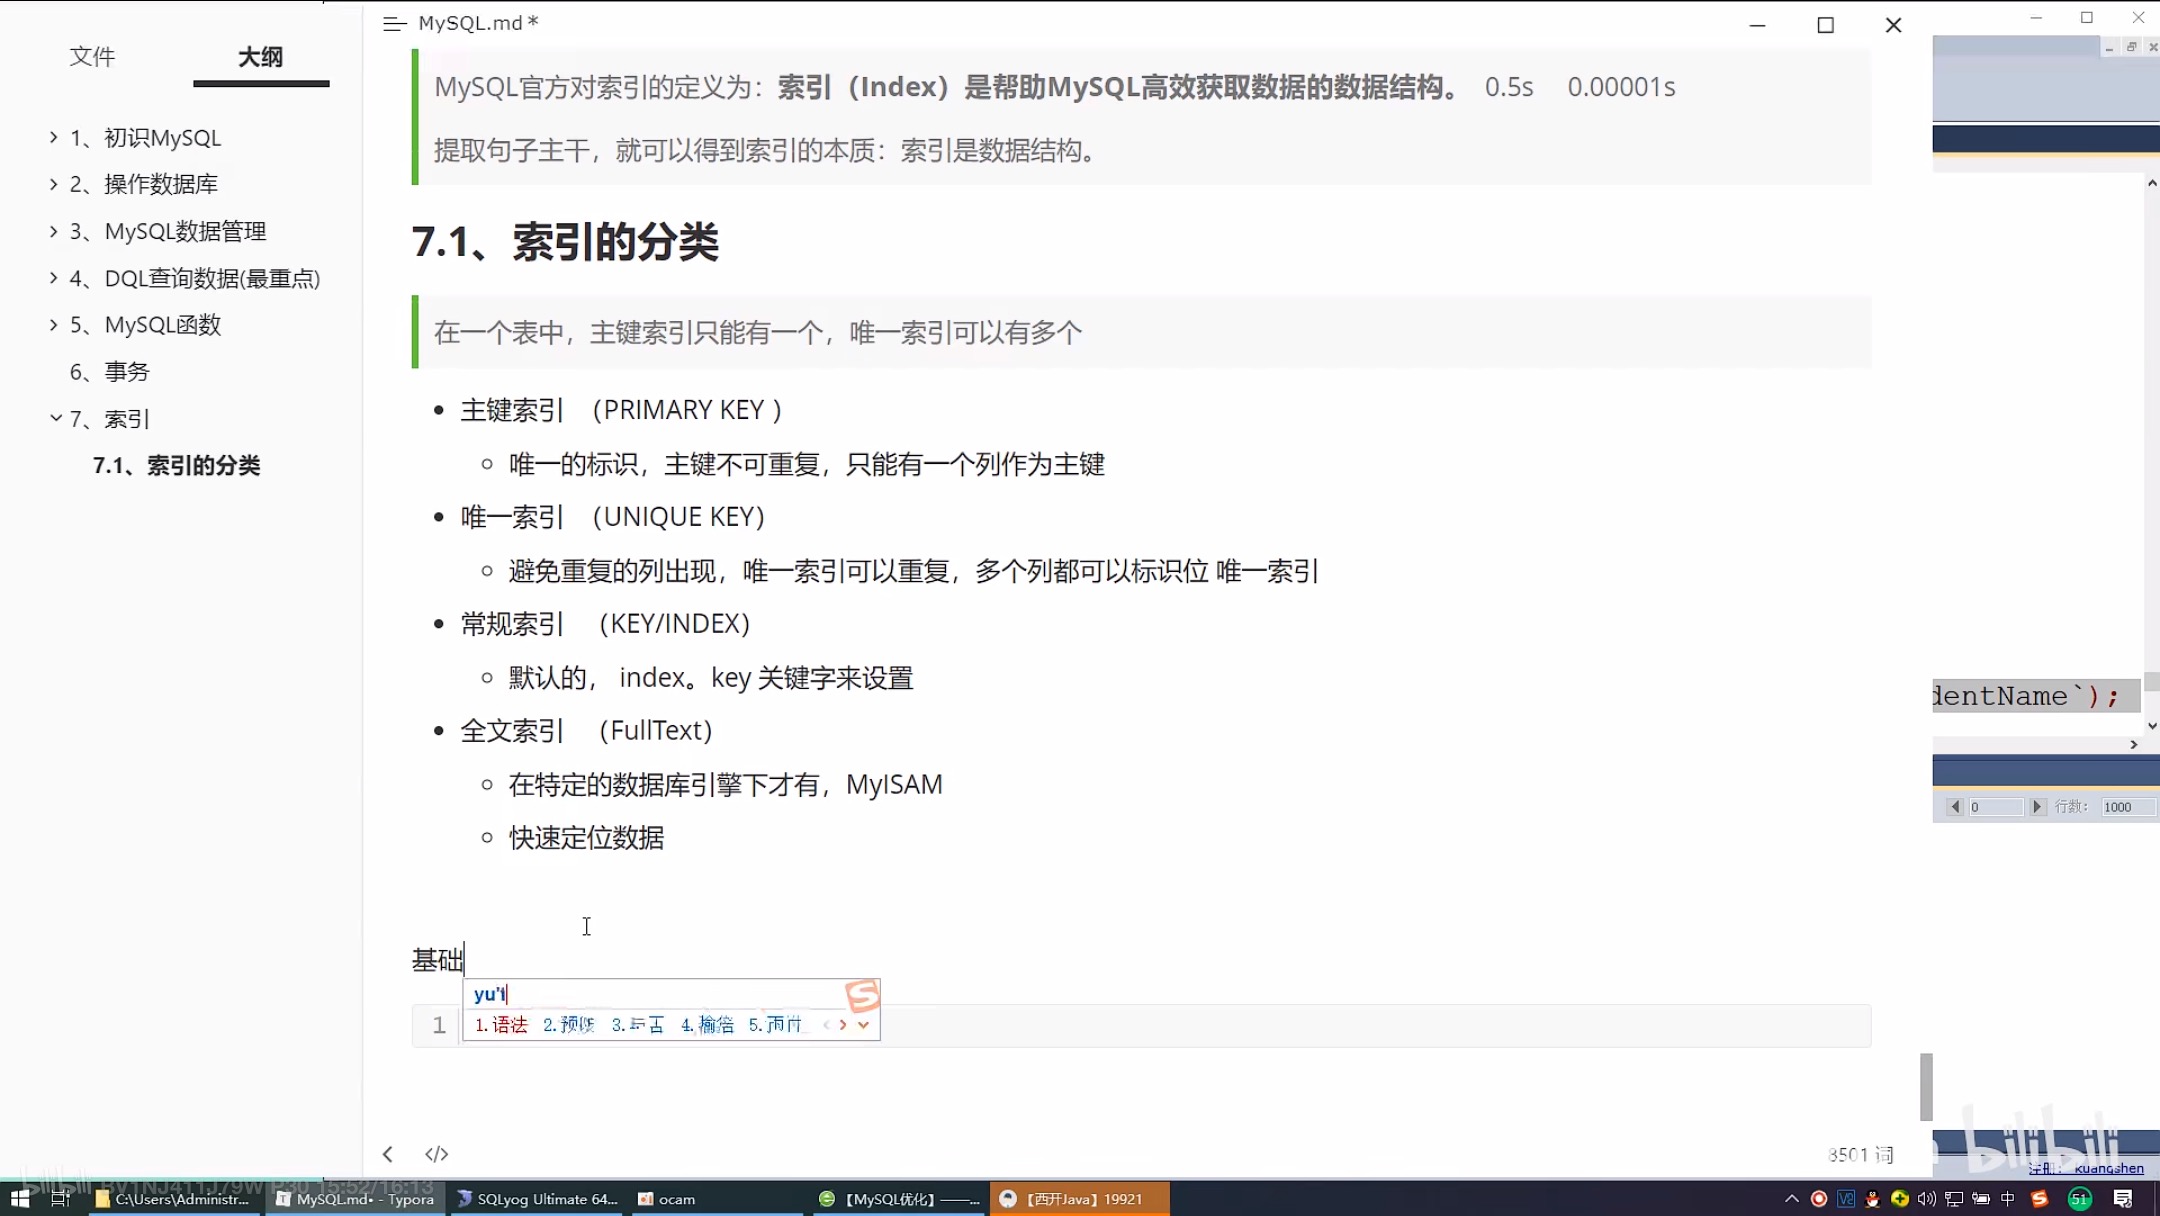This screenshot has width=2160, height=1216.
Task: Toggle the sidebar icon beside MySQL.md
Action: click(x=394, y=23)
